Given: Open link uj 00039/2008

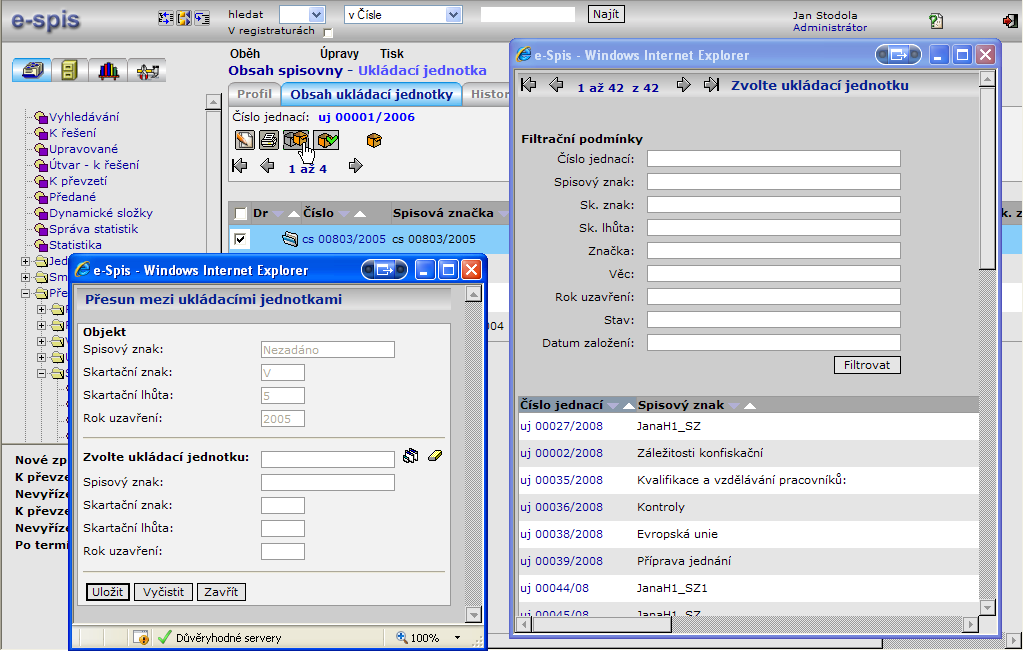Looking at the screenshot, I should coord(562,561).
